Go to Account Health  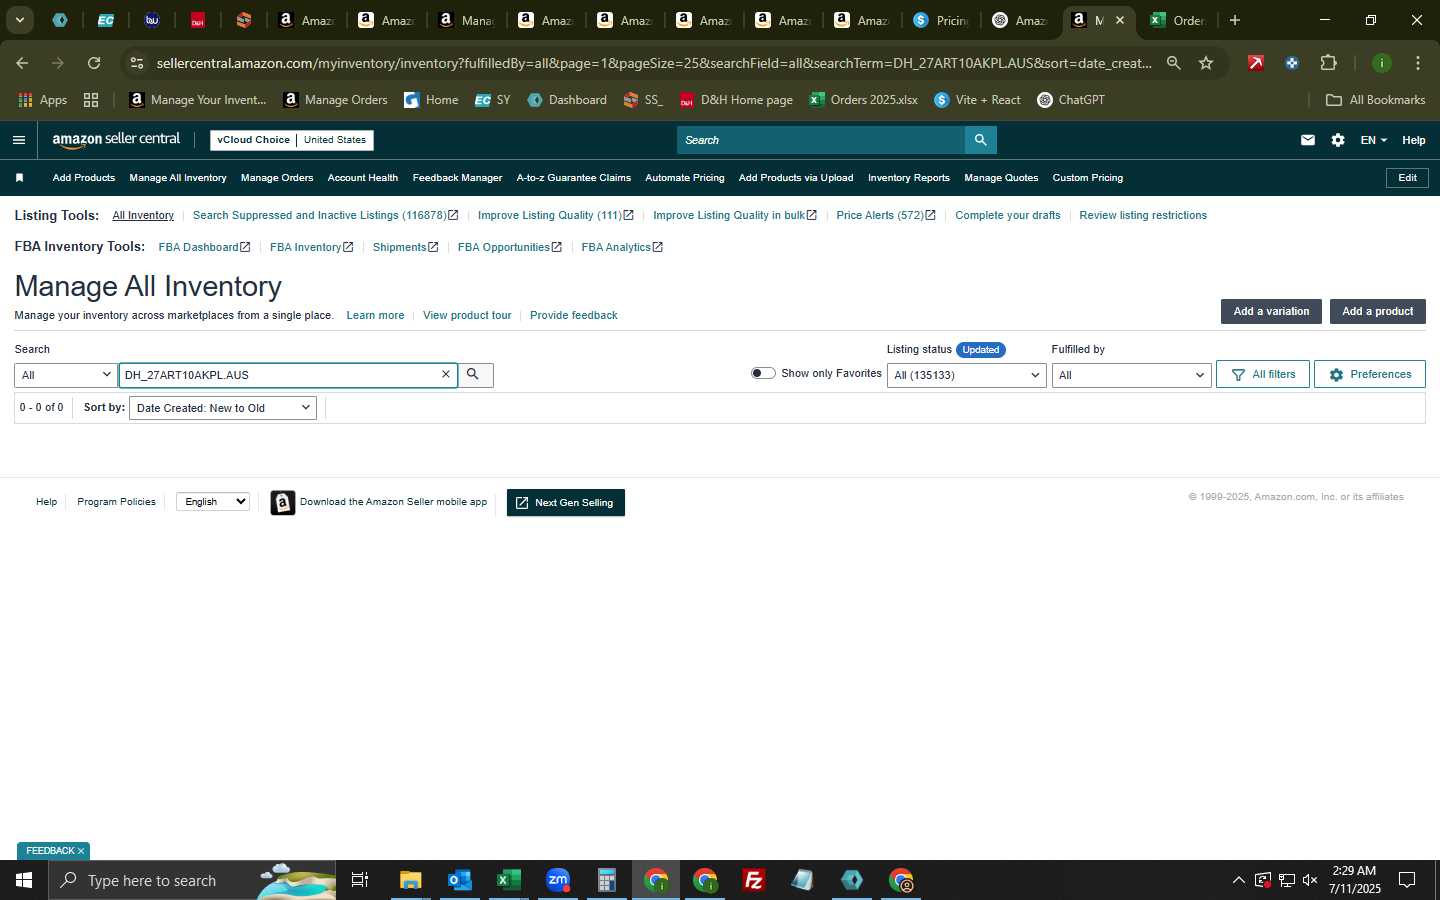363,178
